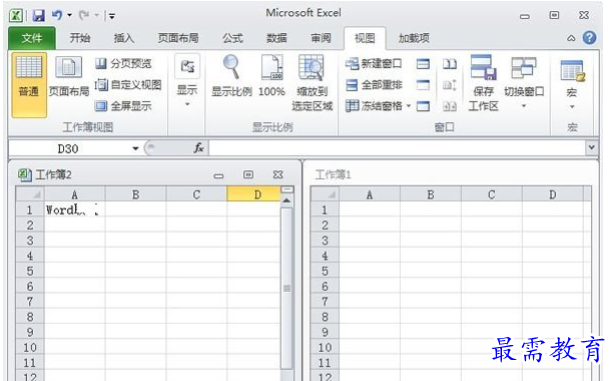613x381 pixels.
Task: Switch to the 数据 (Data) tab
Action: point(277,38)
